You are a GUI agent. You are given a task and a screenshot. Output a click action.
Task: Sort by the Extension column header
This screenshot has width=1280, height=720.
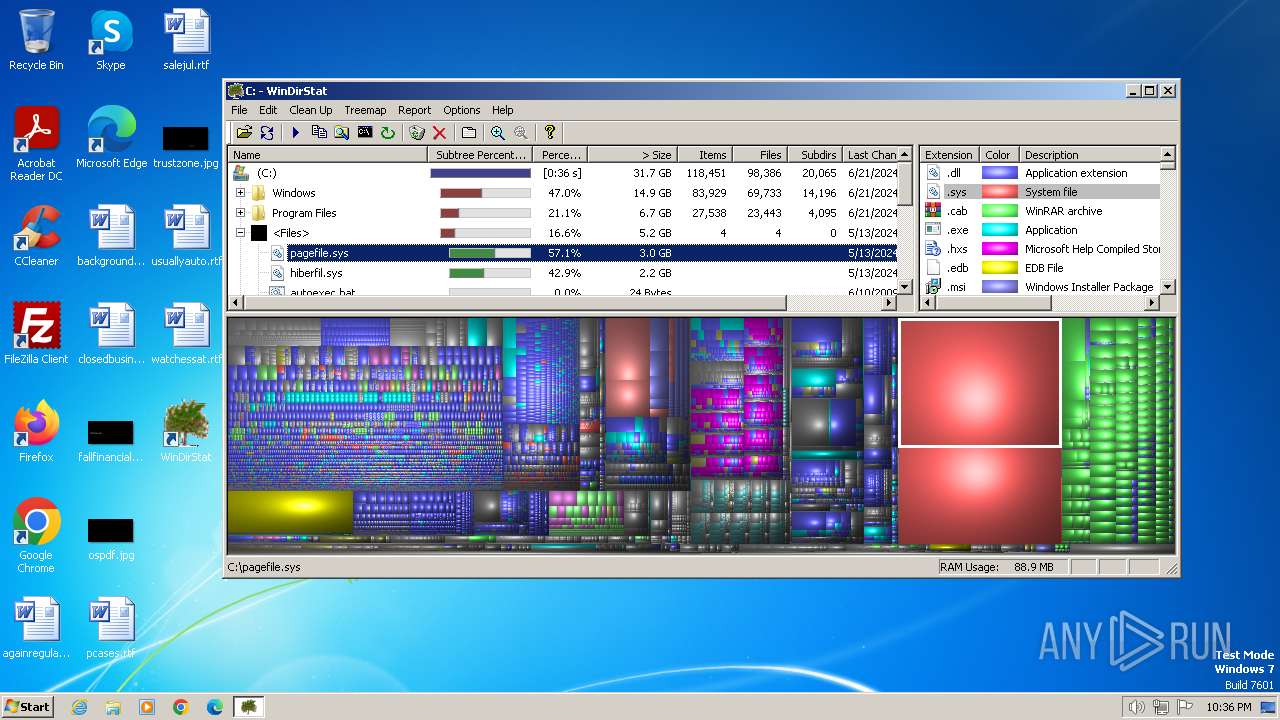point(949,155)
